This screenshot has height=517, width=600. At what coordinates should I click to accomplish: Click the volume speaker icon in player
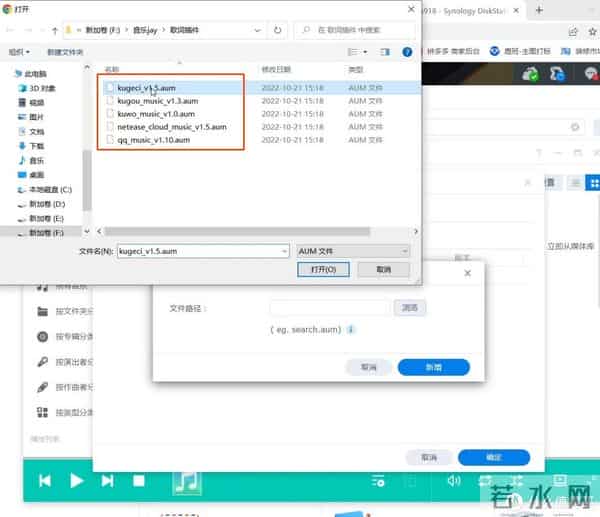[454, 480]
